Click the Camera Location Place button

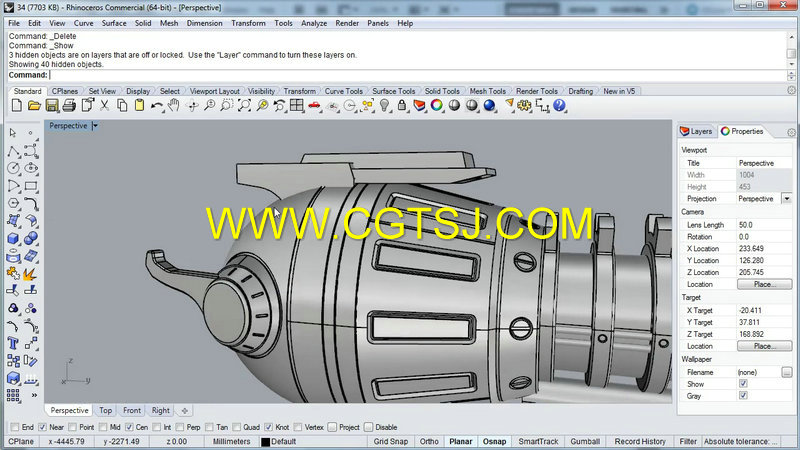[x=764, y=284]
